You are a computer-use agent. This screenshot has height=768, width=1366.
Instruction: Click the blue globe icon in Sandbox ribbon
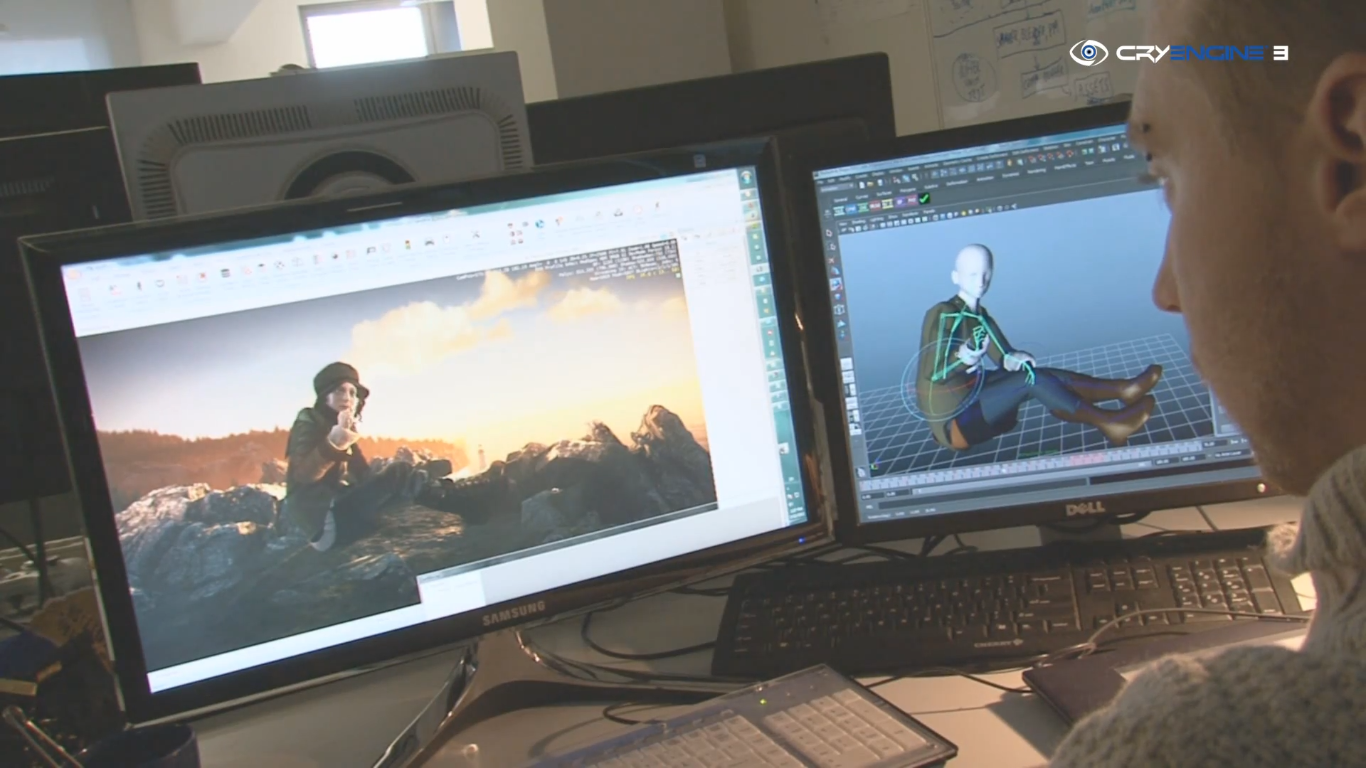[540, 224]
